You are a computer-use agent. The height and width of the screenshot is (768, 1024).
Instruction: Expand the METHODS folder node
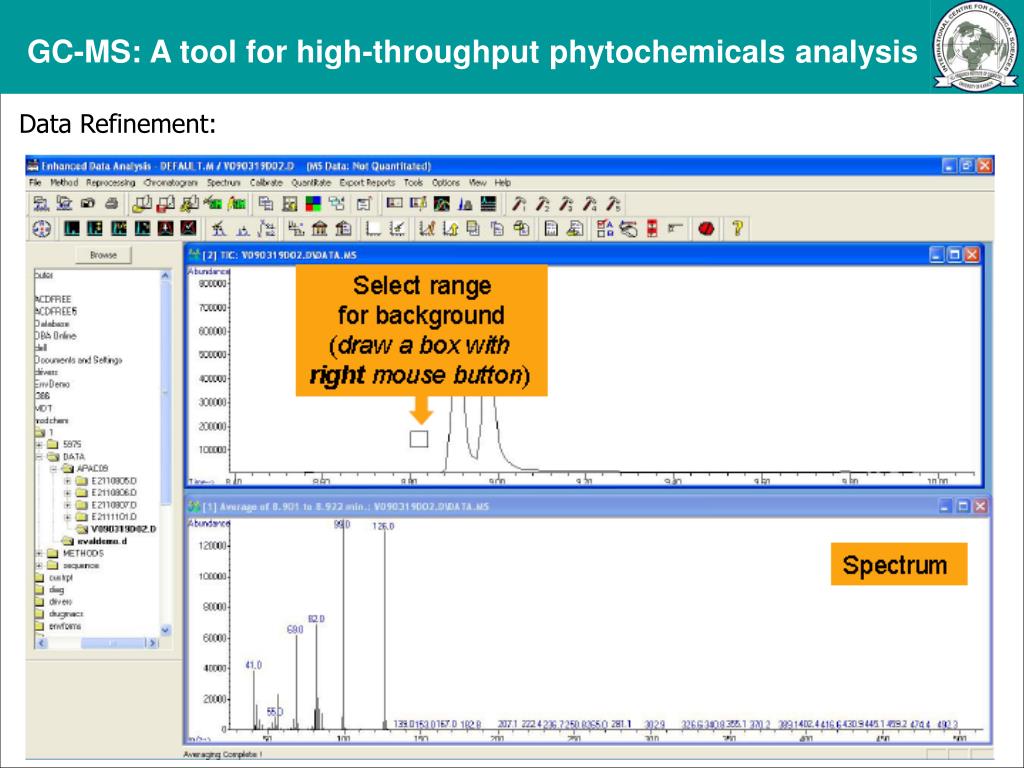(x=39, y=553)
